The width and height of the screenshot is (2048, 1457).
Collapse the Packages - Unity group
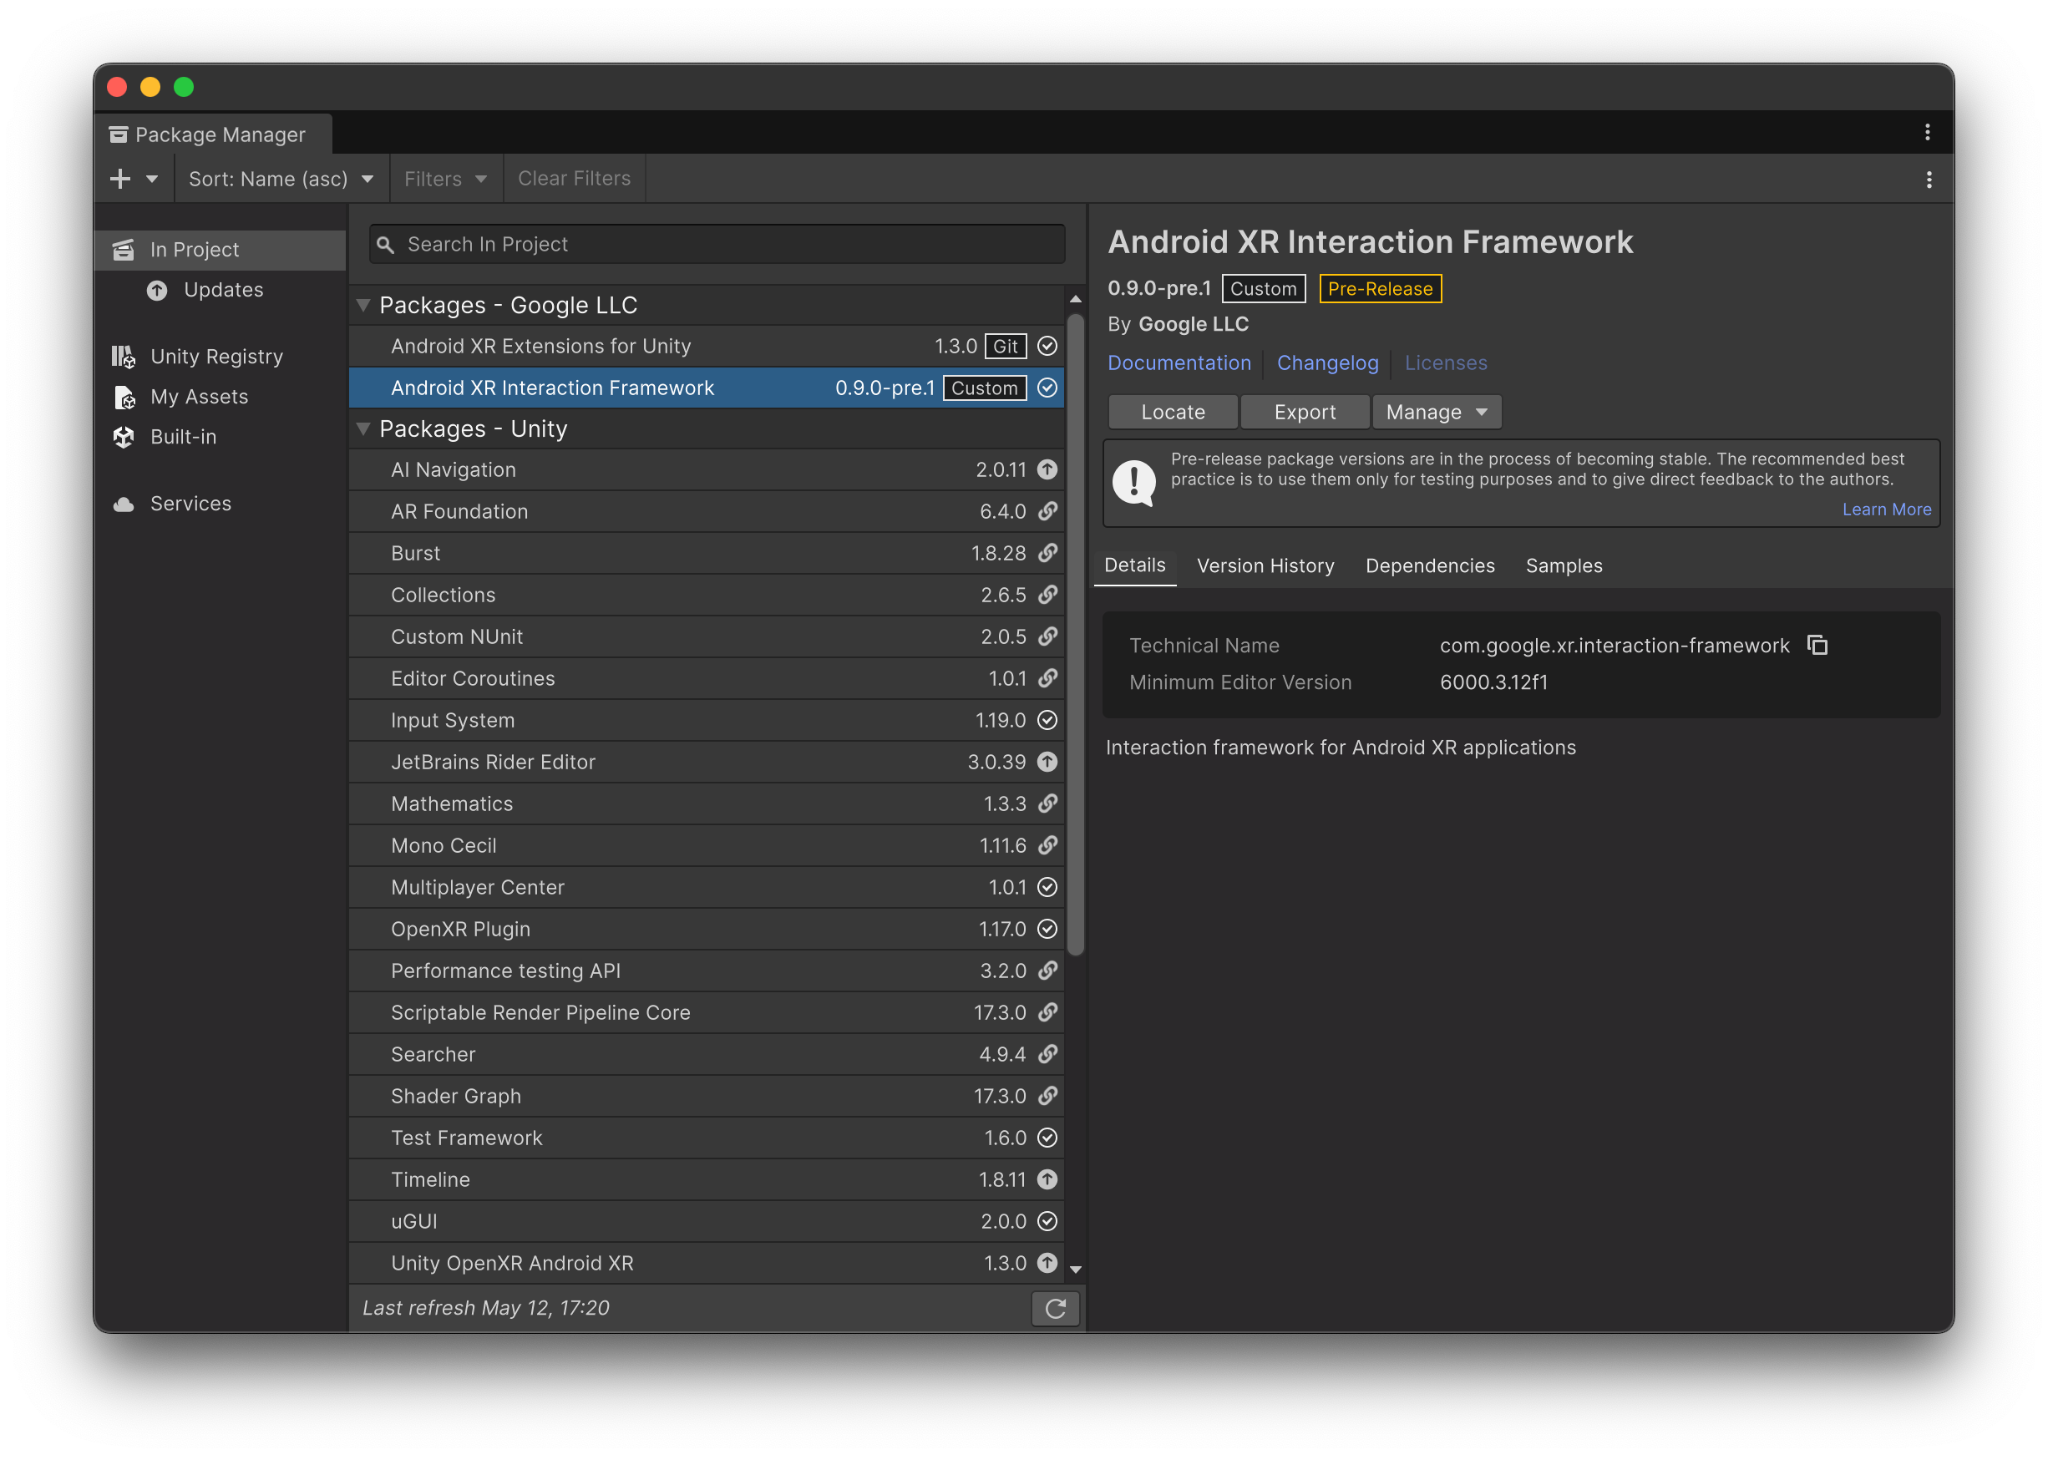364,429
